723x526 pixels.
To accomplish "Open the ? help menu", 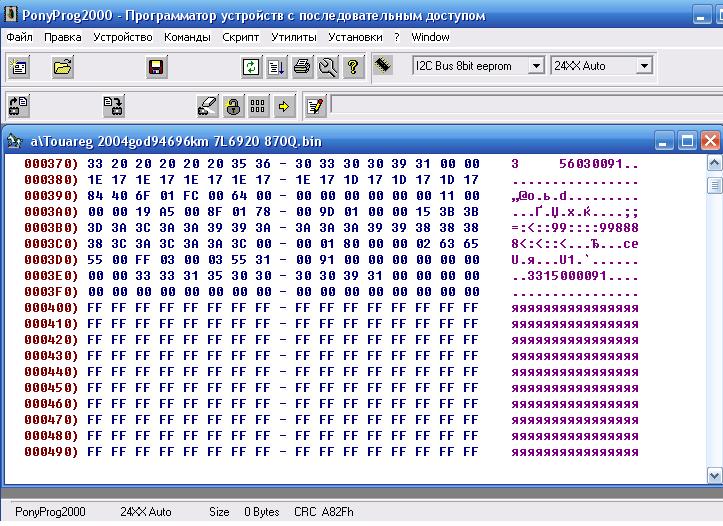I will 397,37.
